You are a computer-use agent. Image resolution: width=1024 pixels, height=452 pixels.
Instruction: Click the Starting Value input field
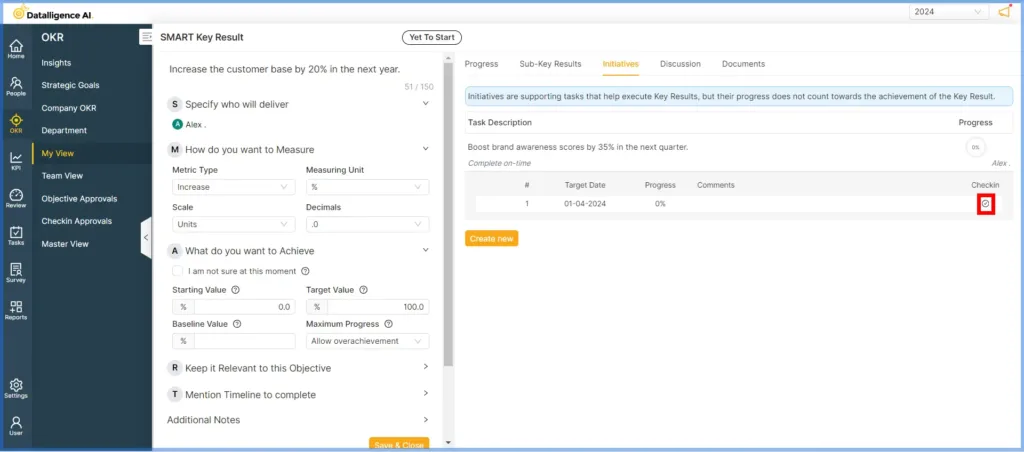[x=244, y=307]
